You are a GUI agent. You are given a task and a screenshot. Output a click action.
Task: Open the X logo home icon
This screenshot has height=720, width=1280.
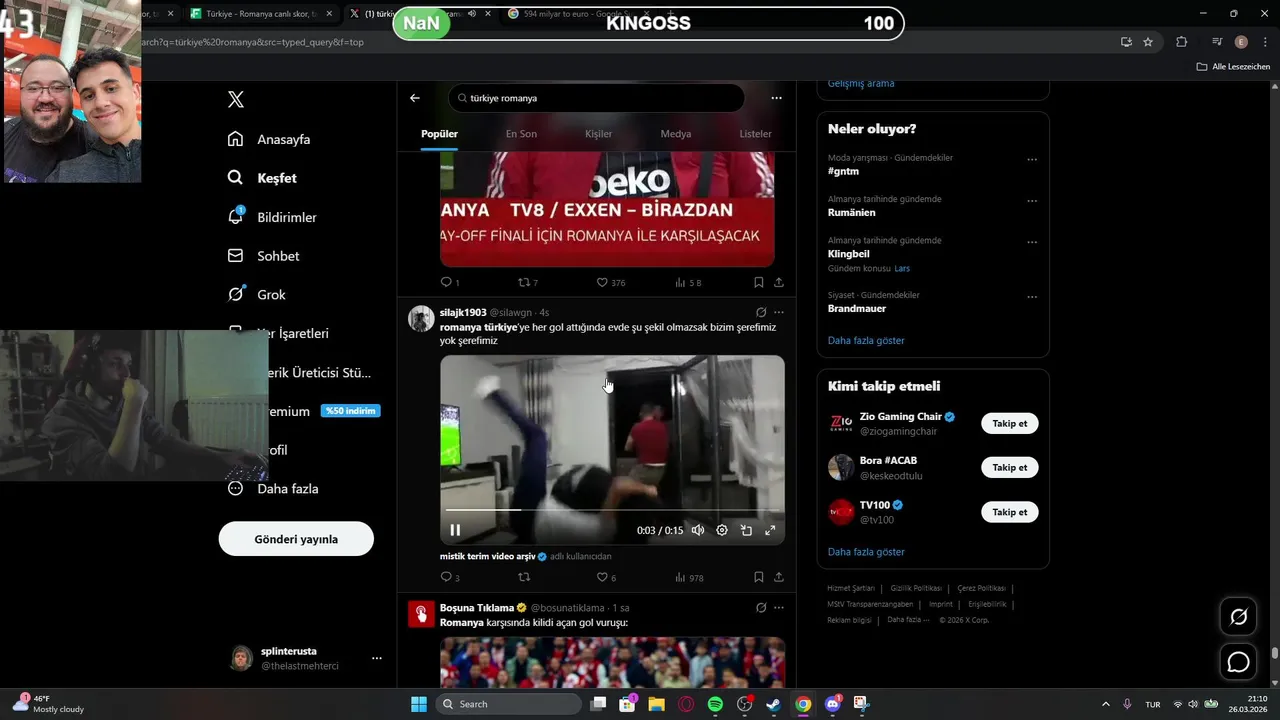[x=236, y=99]
